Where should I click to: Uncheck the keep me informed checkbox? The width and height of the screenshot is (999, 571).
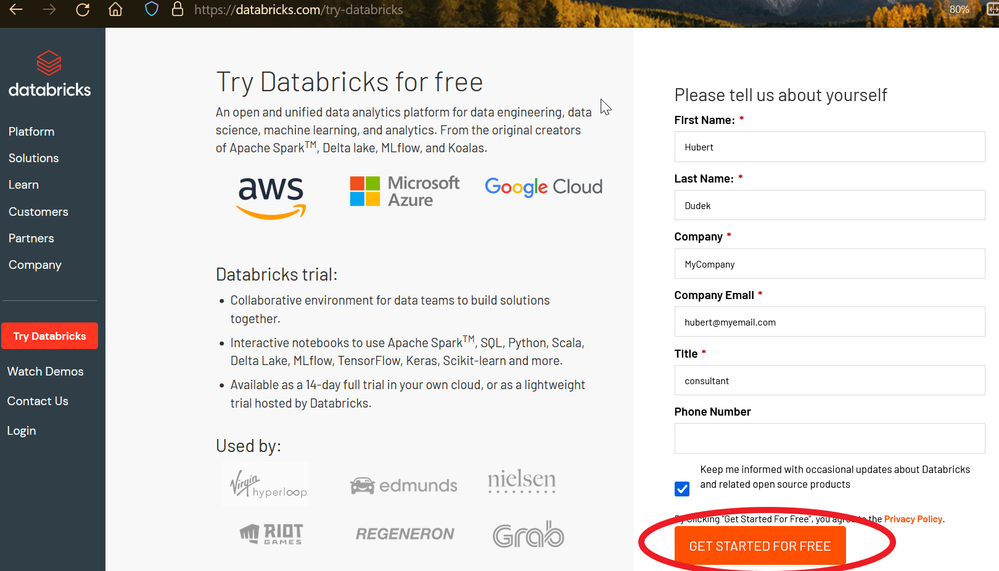coord(682,489)
